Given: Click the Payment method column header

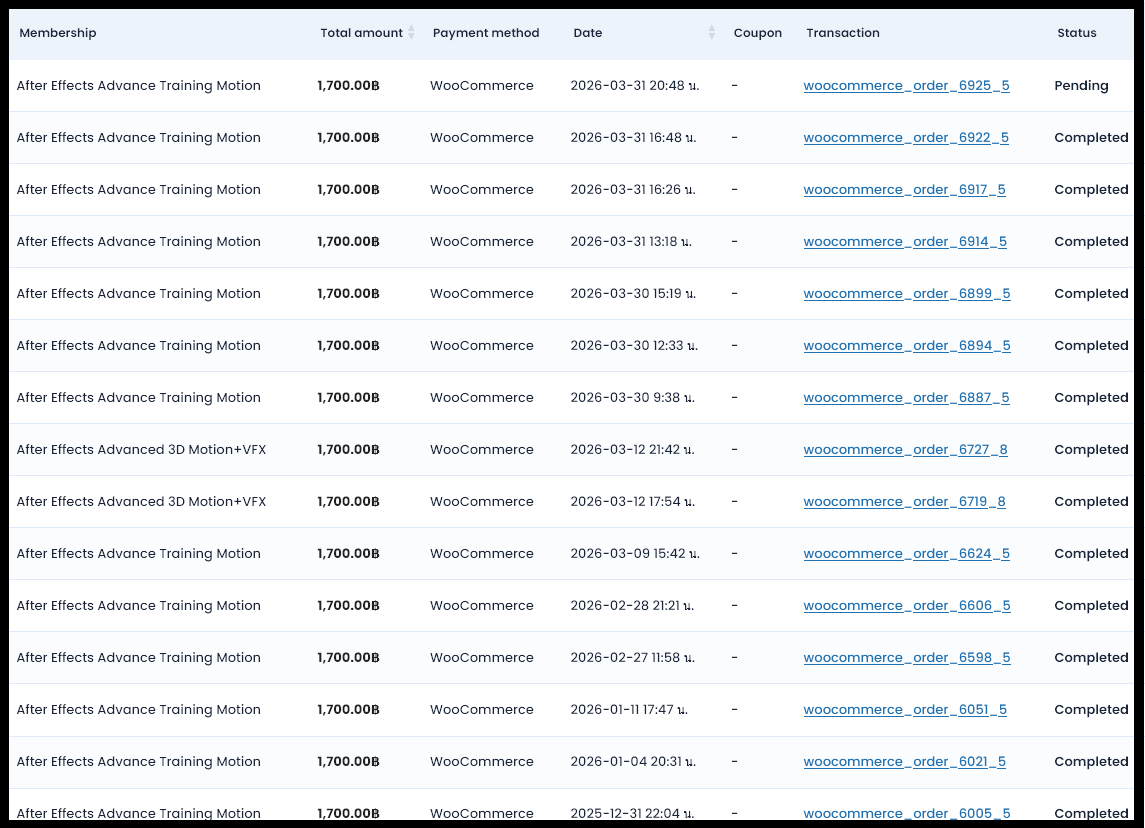Looking at the screenshot, I should tap(485, 33).
